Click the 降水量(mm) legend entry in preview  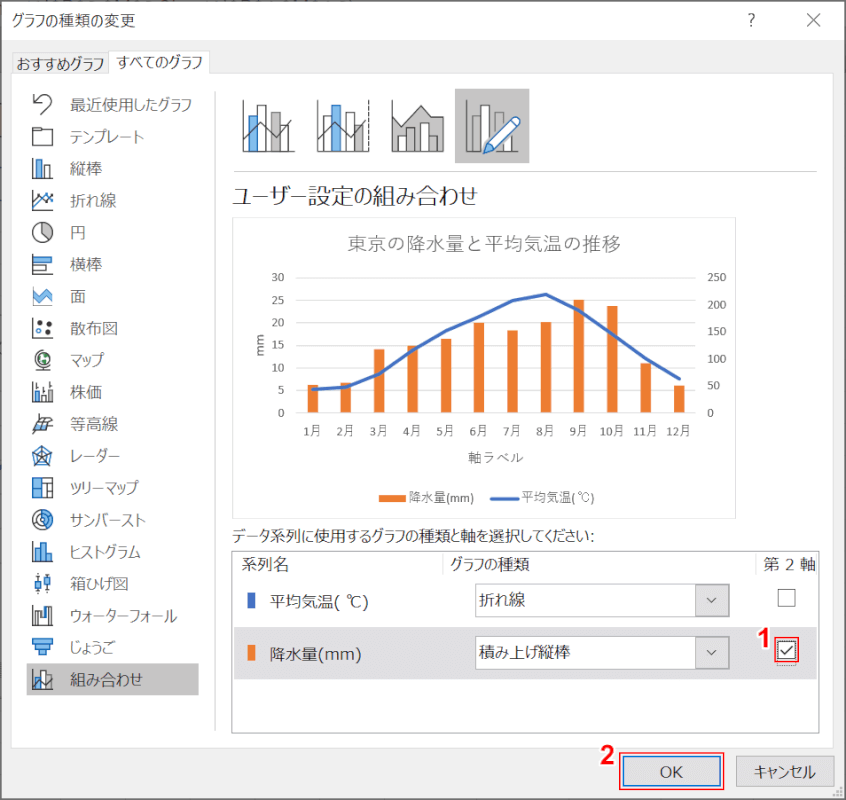tap(426, 497)
